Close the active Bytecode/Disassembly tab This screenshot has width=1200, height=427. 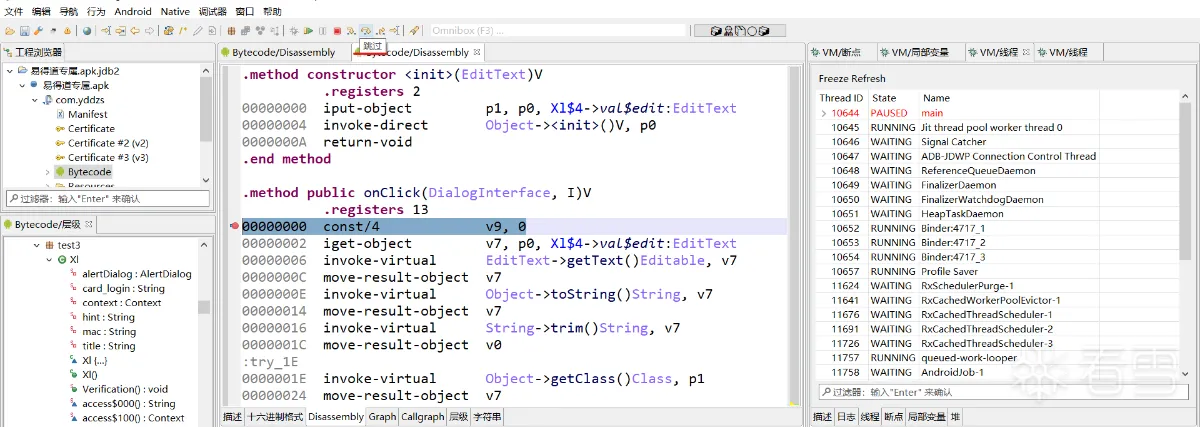pos(478,52)
